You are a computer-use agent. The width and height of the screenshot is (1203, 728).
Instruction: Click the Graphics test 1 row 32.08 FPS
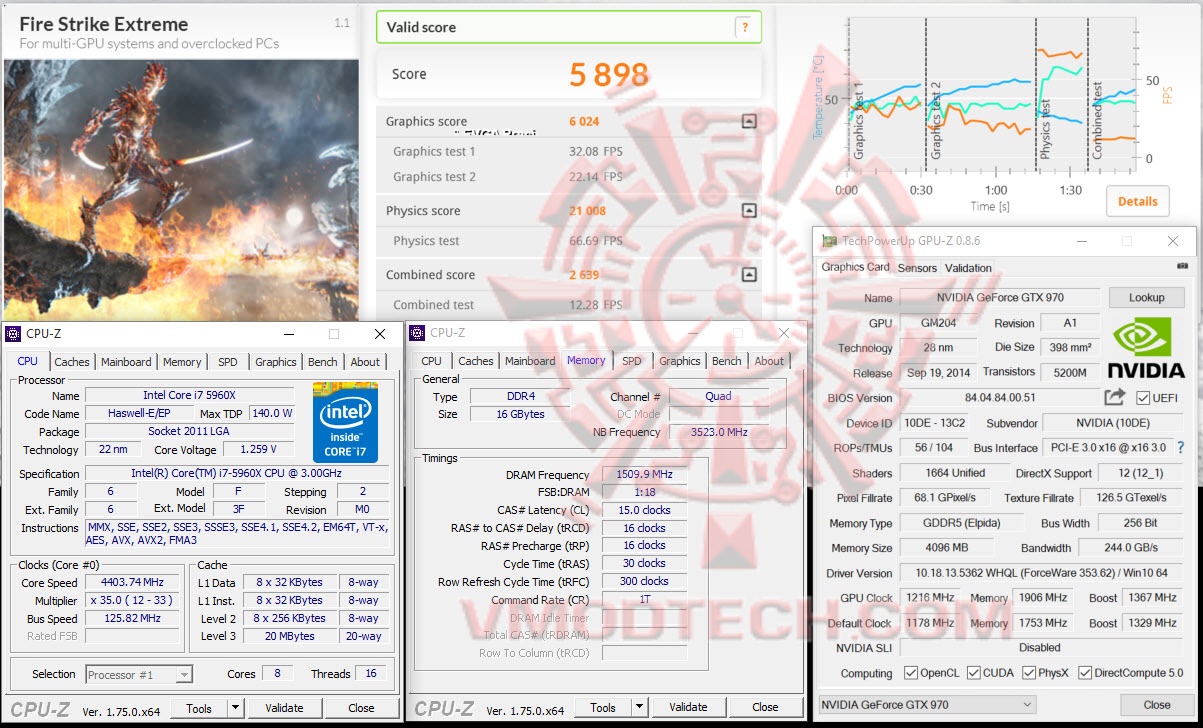click(x=568, y=152)
